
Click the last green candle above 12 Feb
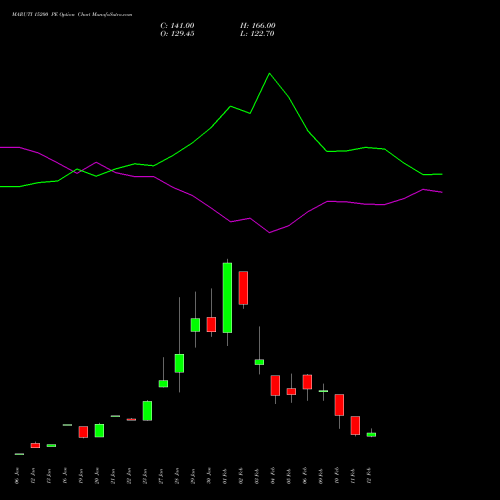point(371,435)
